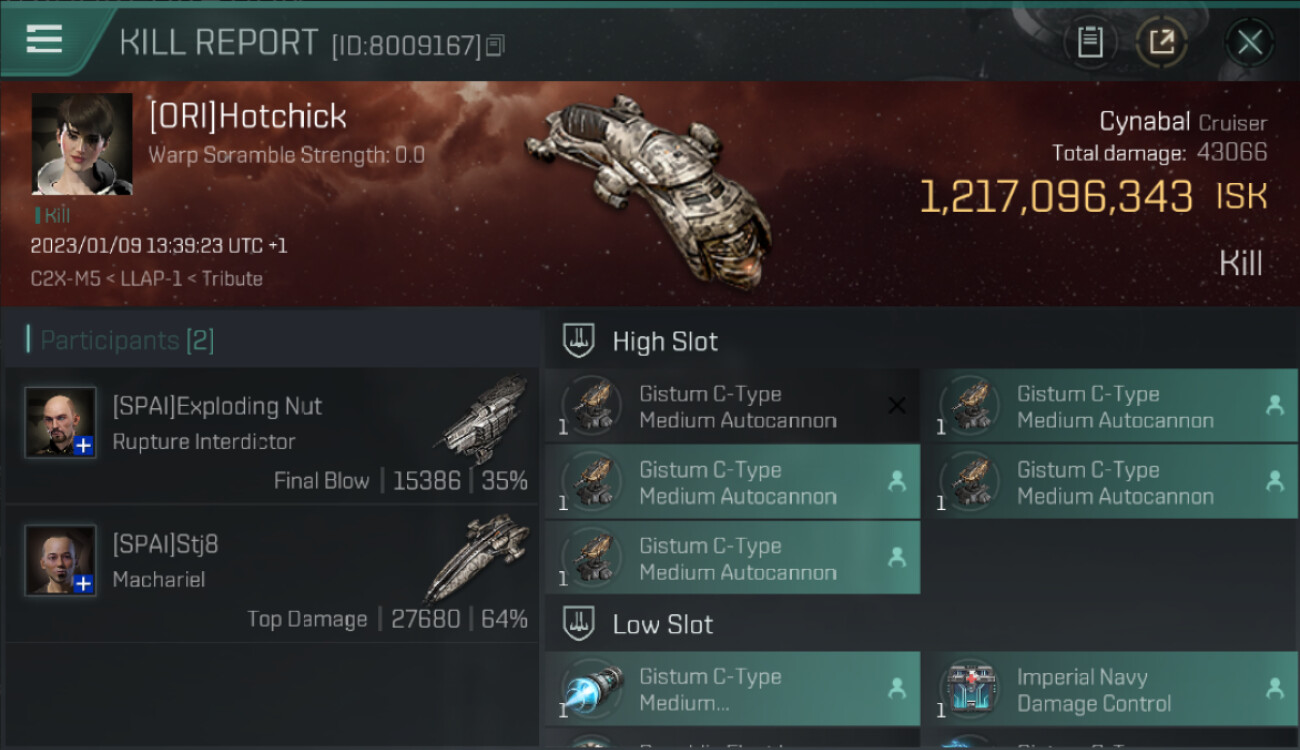Select Gistum C-Type Medium low slot item
Viewport: 1300px width, 750px height.
click(x=732, y=689)
